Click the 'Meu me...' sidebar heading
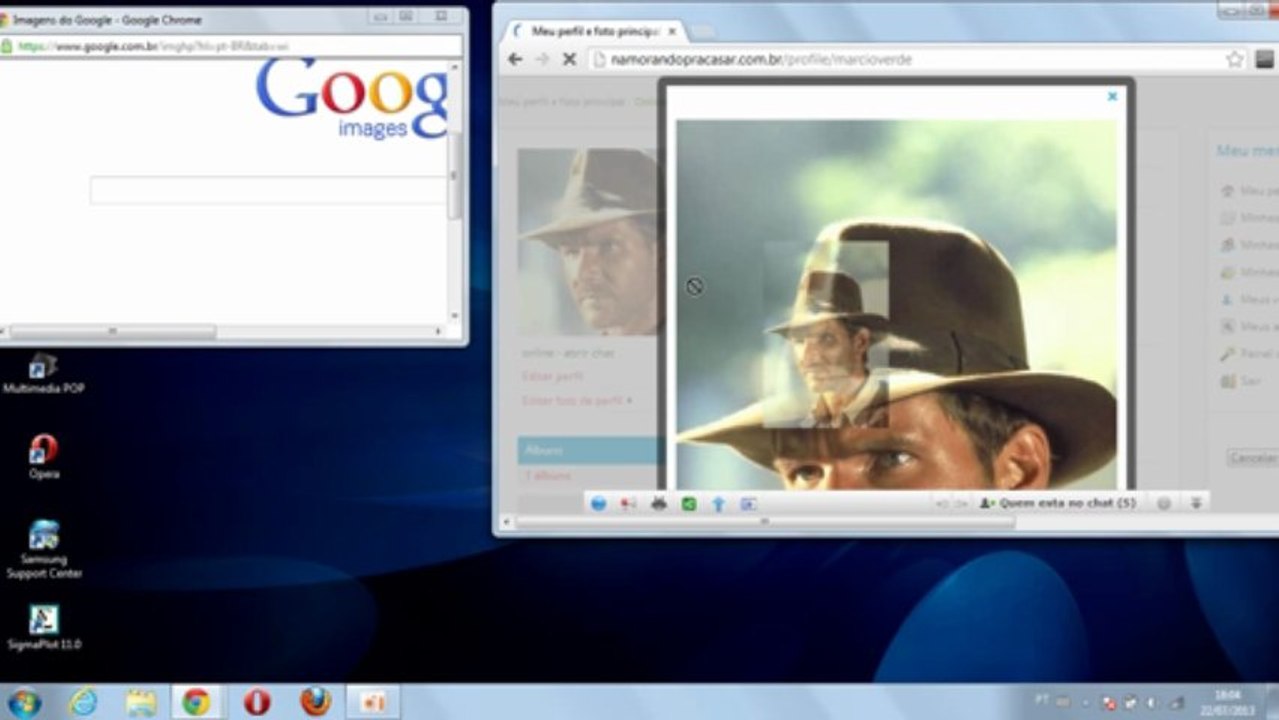Screen dimensions: 1279x720 click(x=1247, y=151)
